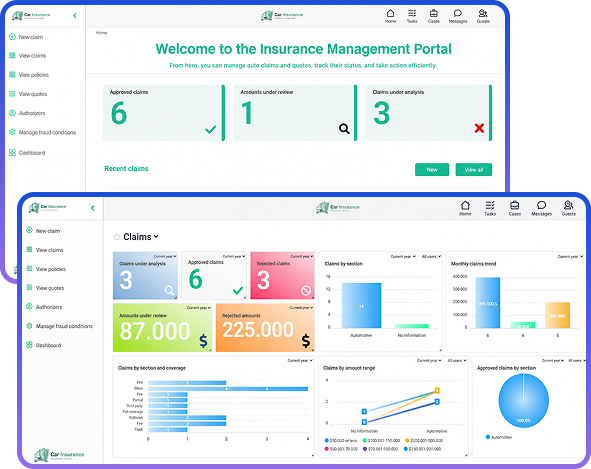Toggle the $200.001-500.000 legend entry
Screen dimensions: 591x469
tap(424, 440)
